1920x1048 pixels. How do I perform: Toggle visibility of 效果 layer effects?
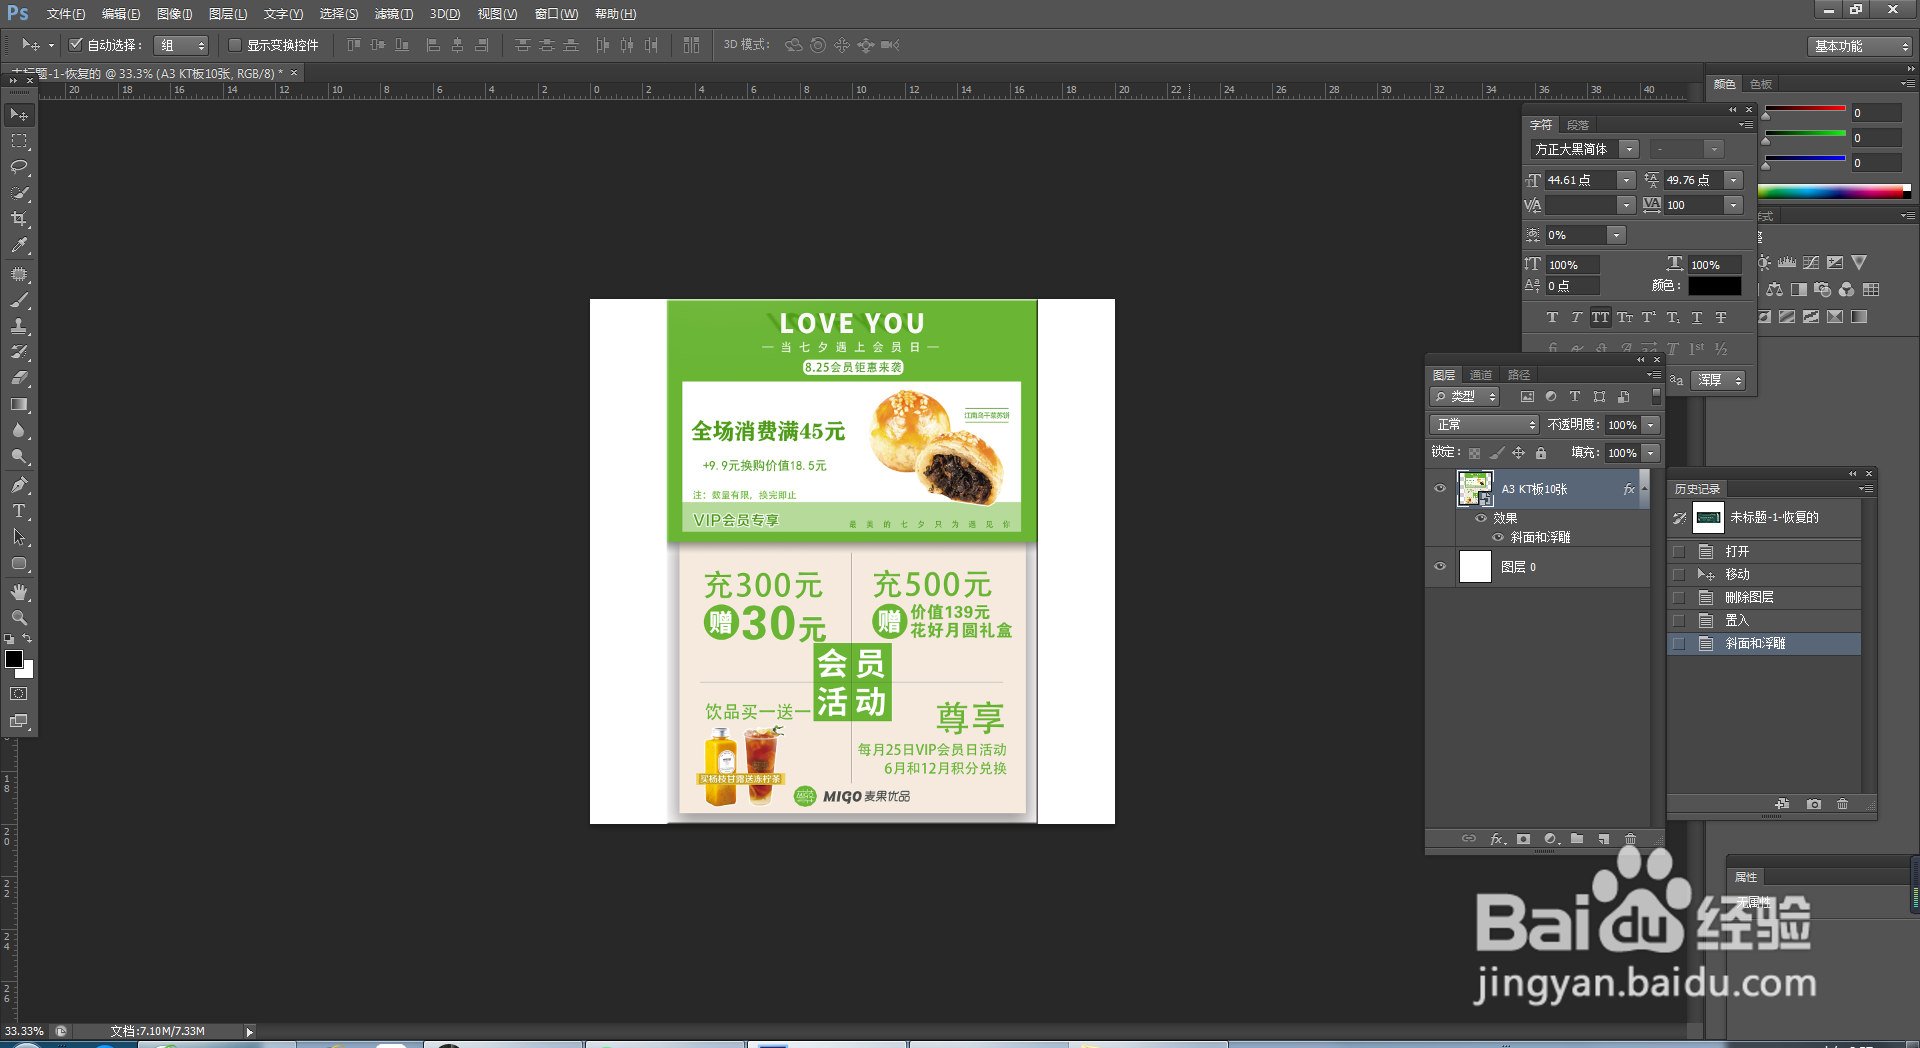coord(1481,518)
